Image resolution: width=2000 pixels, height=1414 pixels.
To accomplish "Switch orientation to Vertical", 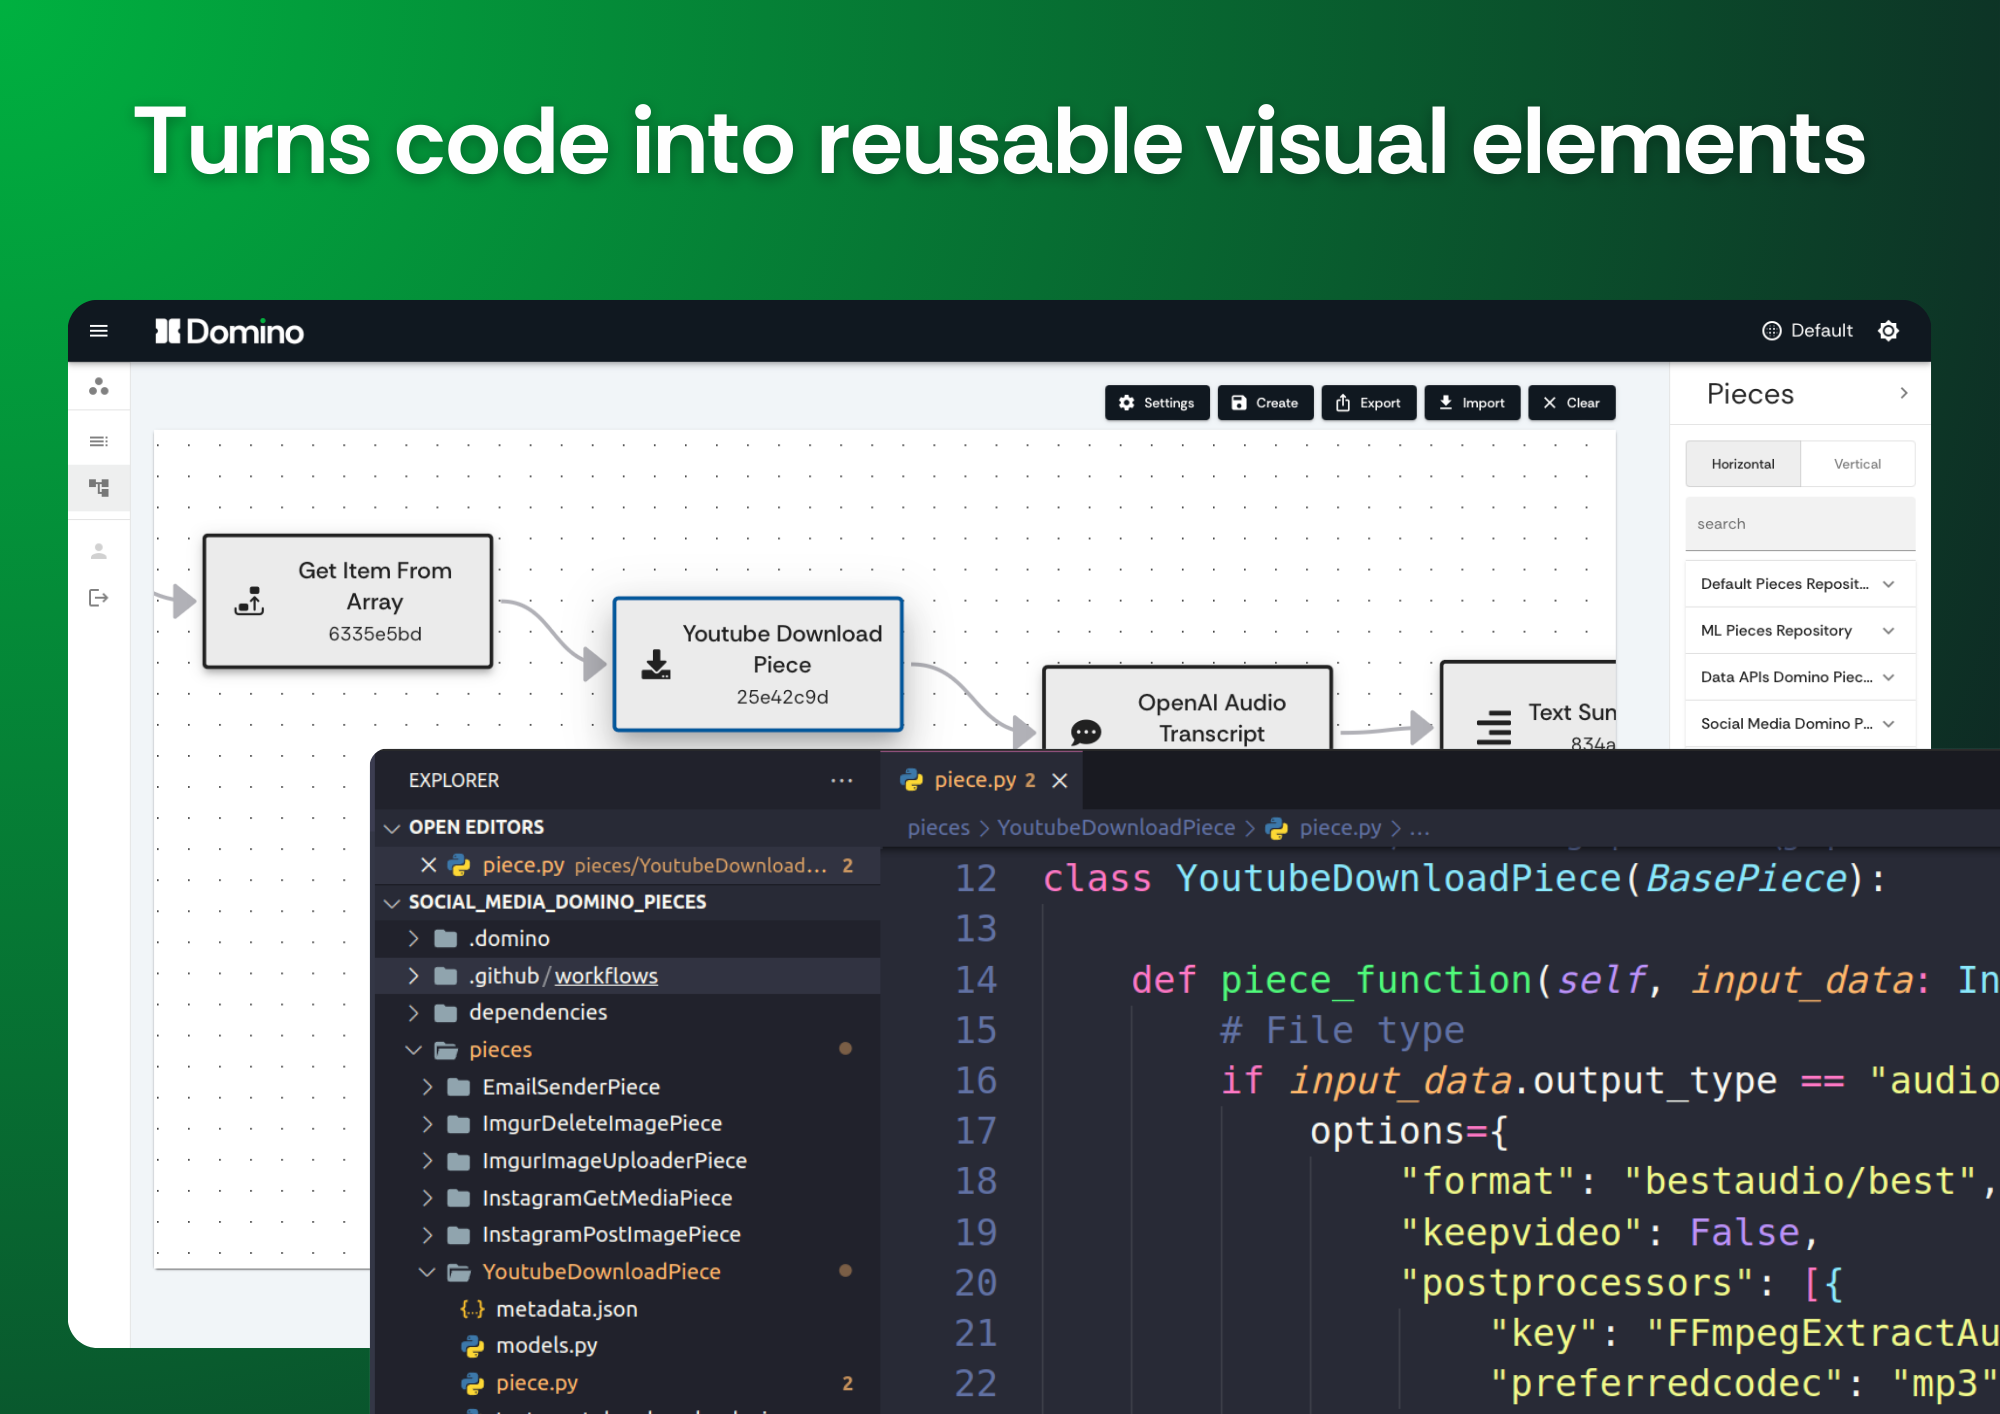I will [x=1857, y=464].
